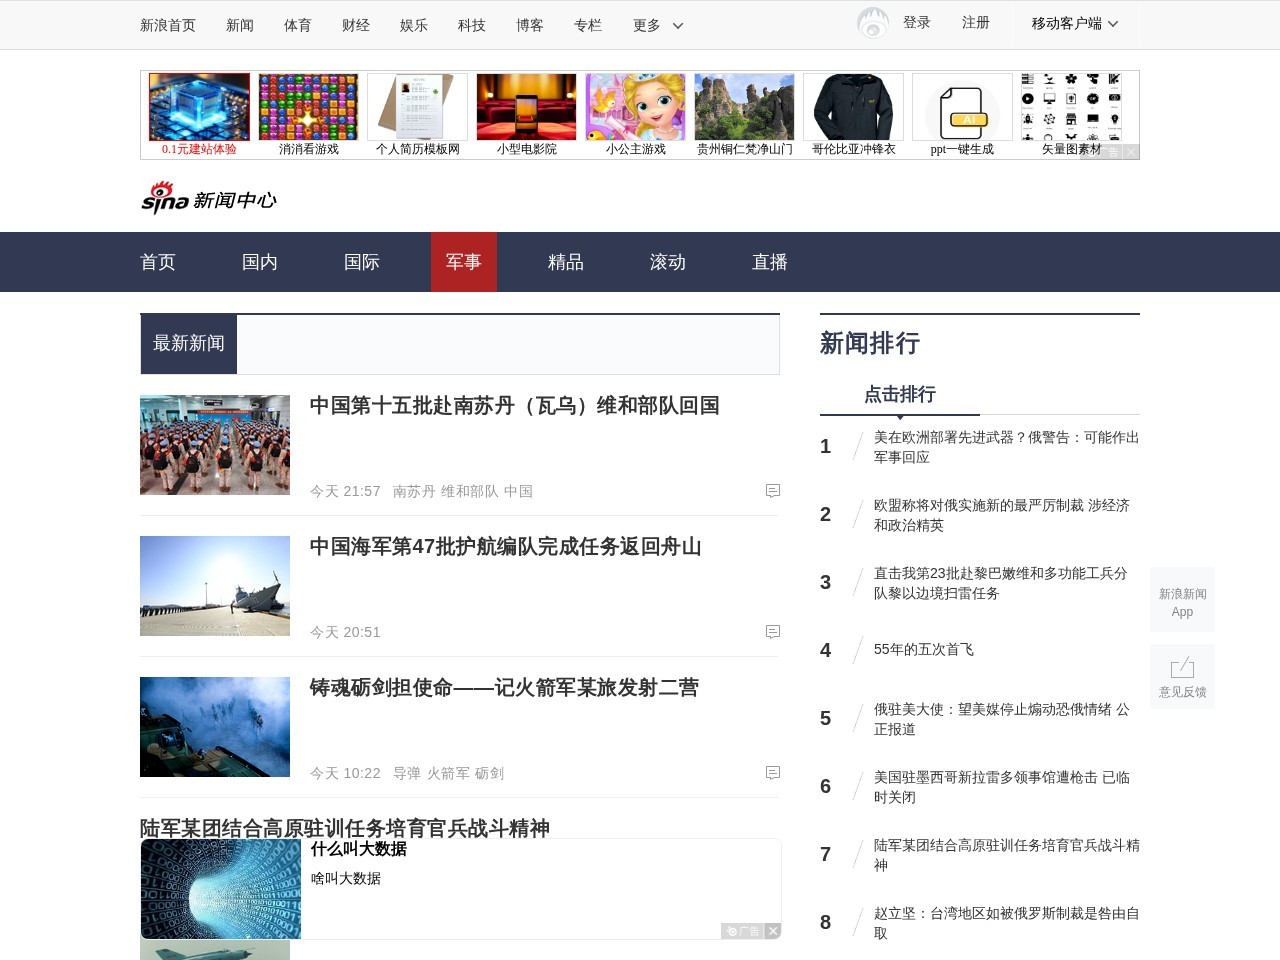Click the eye icon on the bottom advertisement
The width and height of the screenshot is (1280, 960).
point(731,931)
